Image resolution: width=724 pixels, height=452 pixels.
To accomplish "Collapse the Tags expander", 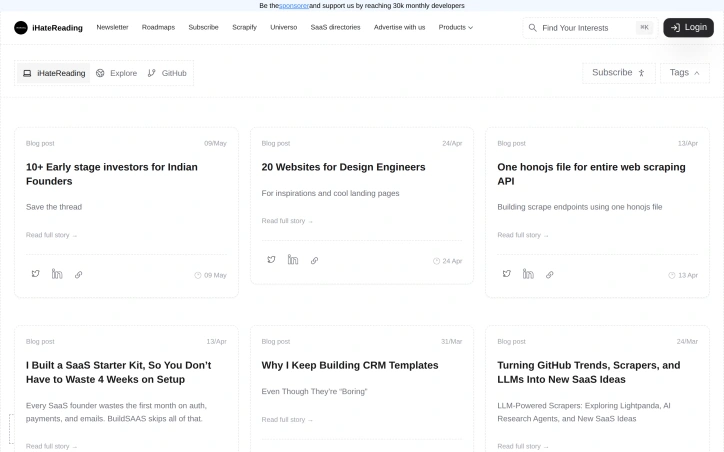I will [685, 73].
